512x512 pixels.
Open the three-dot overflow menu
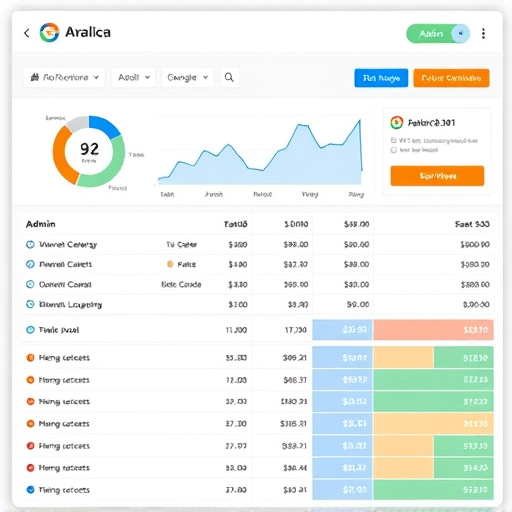pyautogui.click(x=483, y=33)
